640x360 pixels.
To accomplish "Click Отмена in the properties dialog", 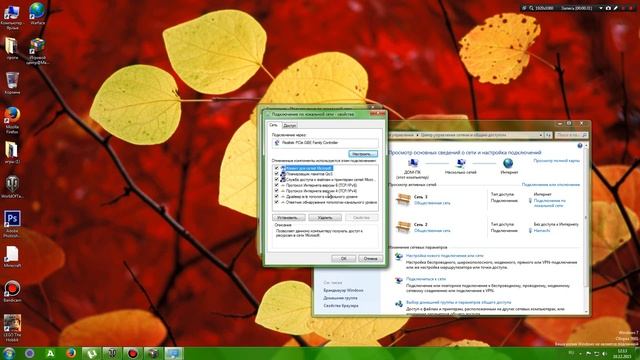I will 370,258.
